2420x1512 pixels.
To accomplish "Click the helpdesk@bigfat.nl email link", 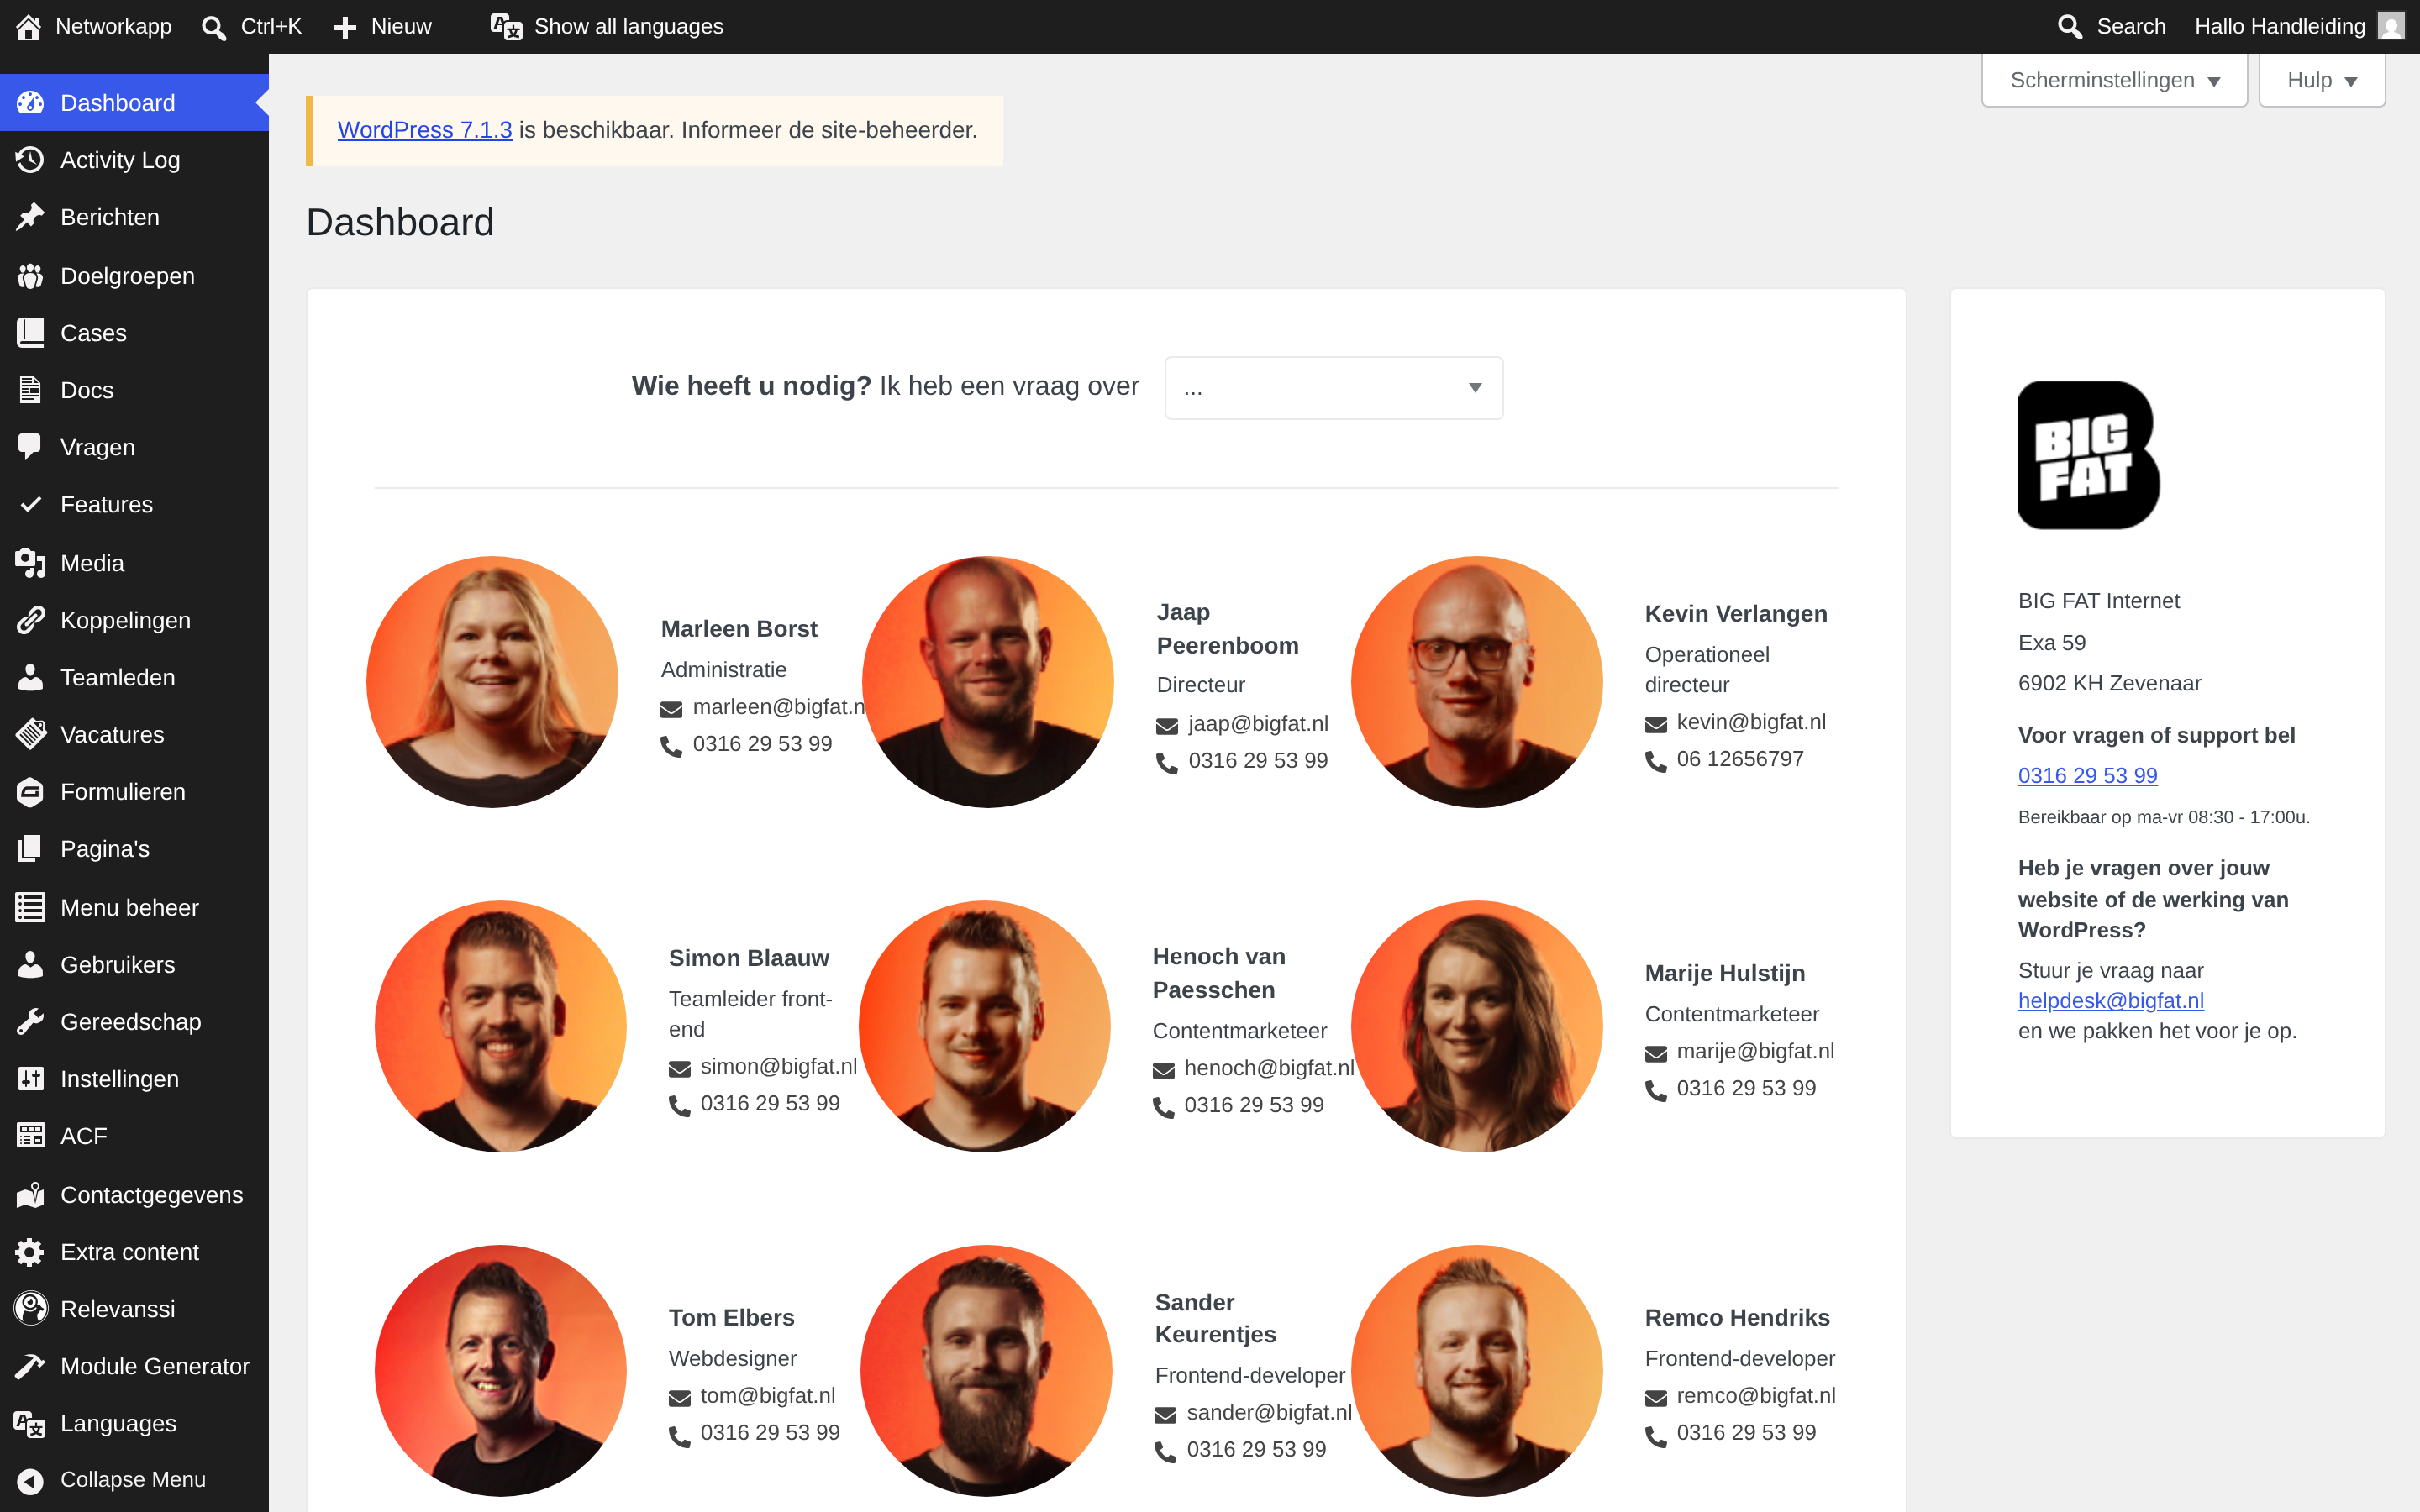I will 2110,1000.
